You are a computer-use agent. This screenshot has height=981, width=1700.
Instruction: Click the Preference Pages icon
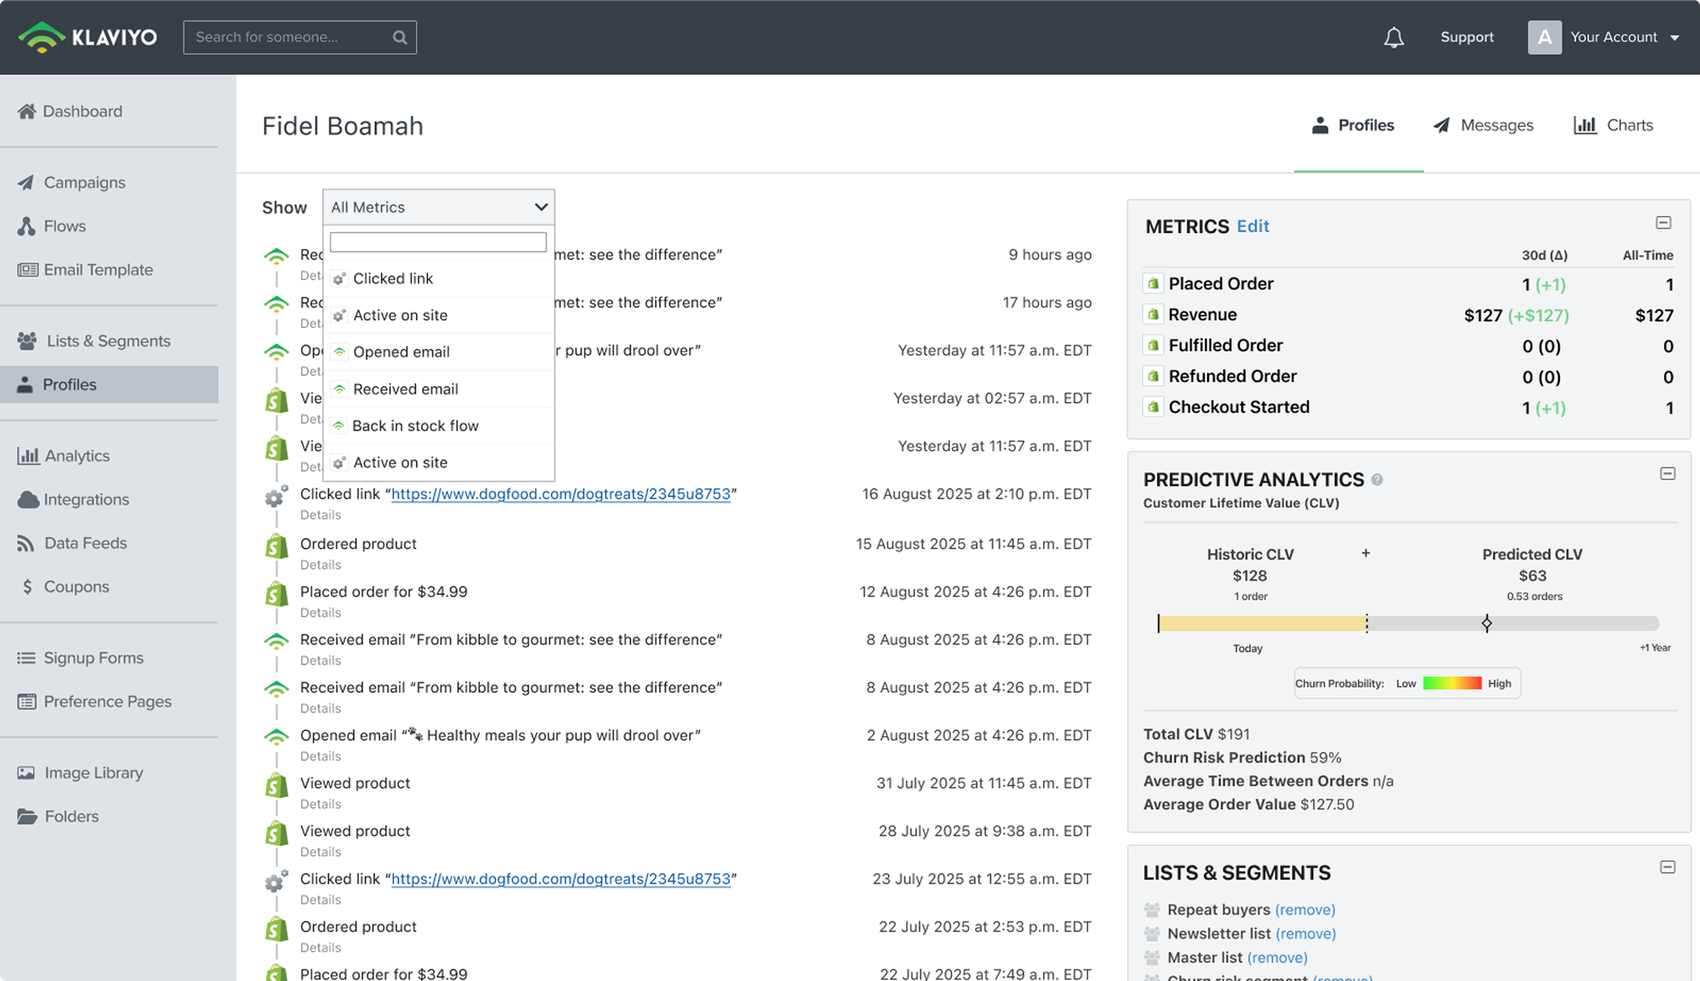point(27,702)
